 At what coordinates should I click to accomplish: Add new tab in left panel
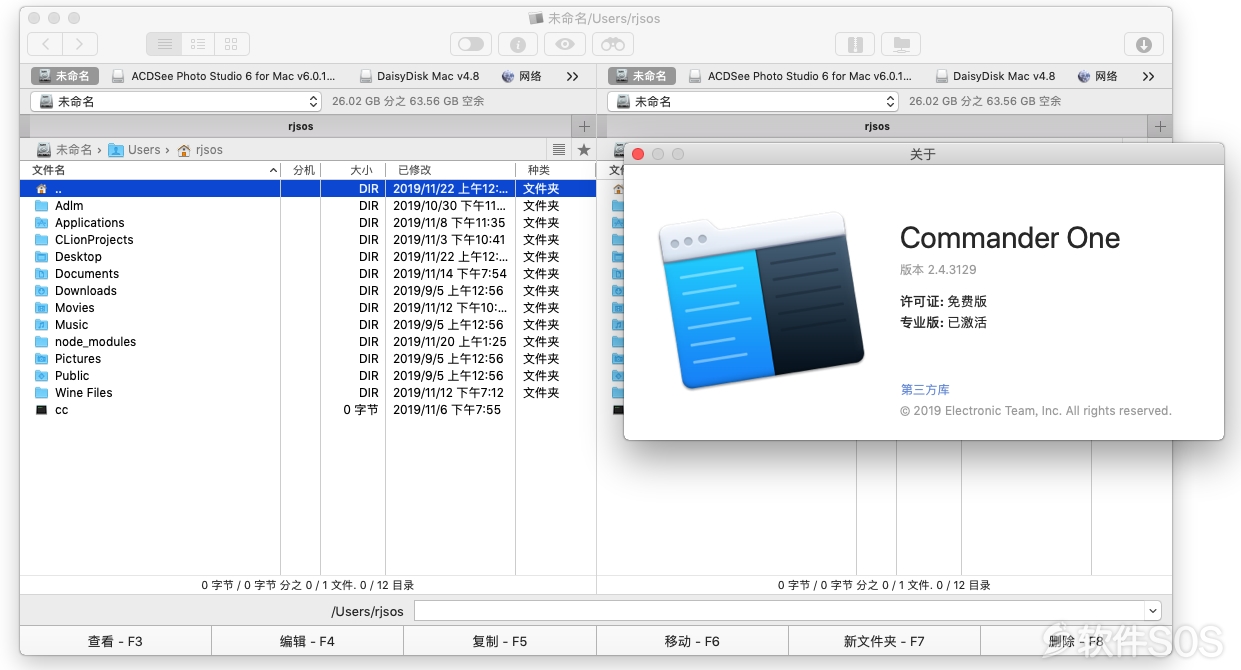[584, 127]
